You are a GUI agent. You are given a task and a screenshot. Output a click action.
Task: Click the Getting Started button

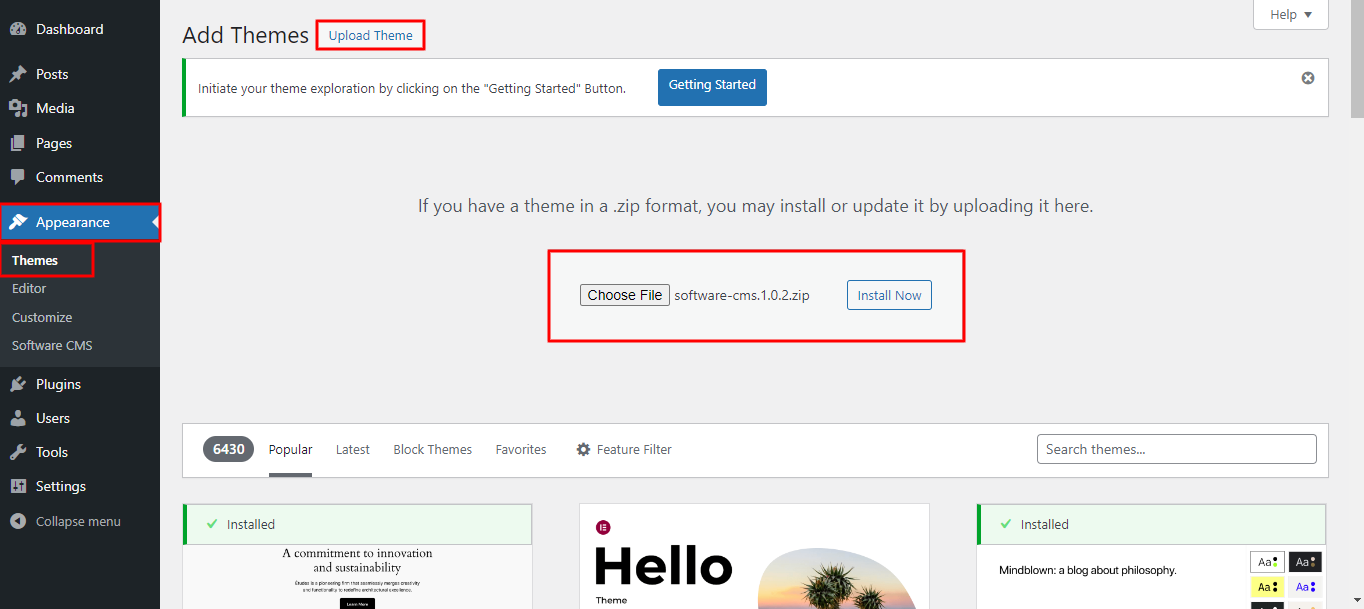[x=712, y=86]
